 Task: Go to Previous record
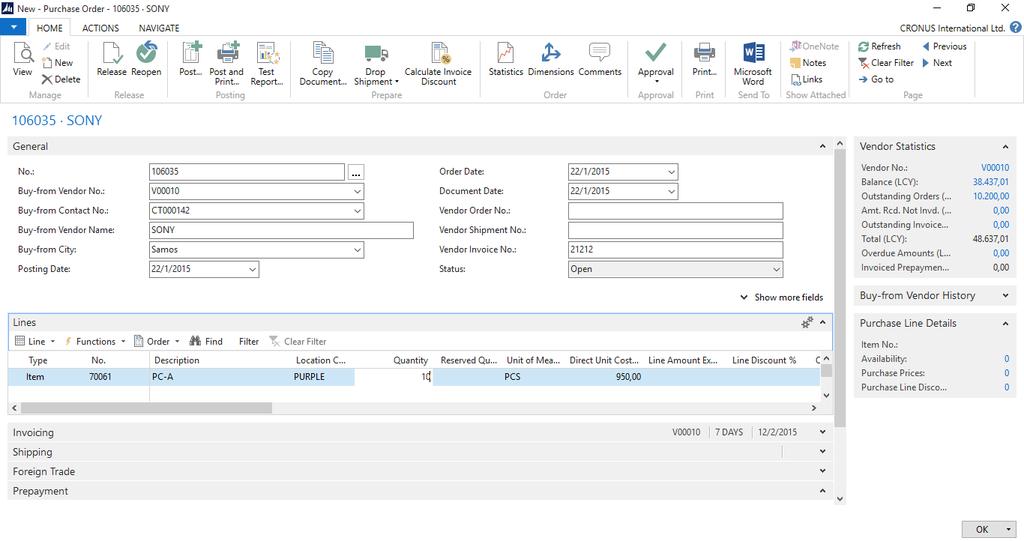point(944,46)
